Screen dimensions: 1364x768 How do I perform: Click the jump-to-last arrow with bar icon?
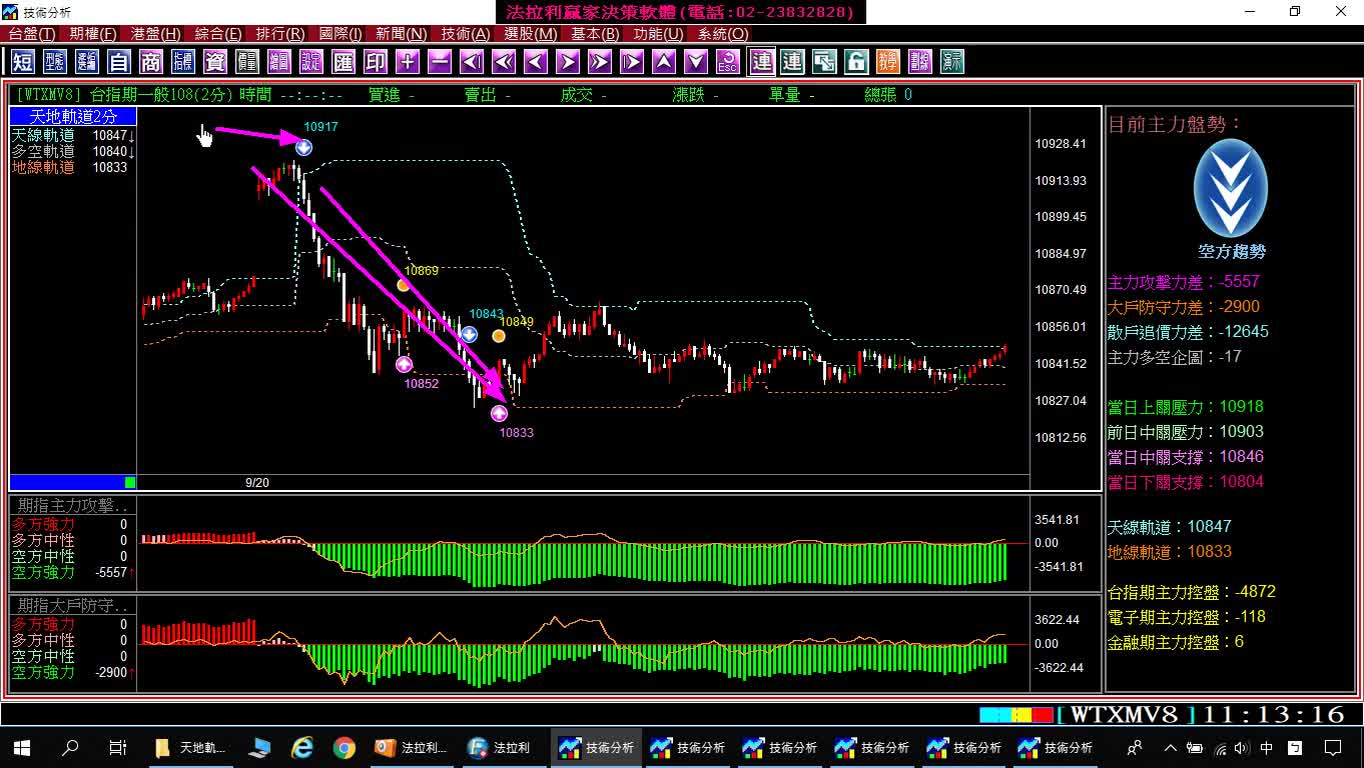(631, 62)
